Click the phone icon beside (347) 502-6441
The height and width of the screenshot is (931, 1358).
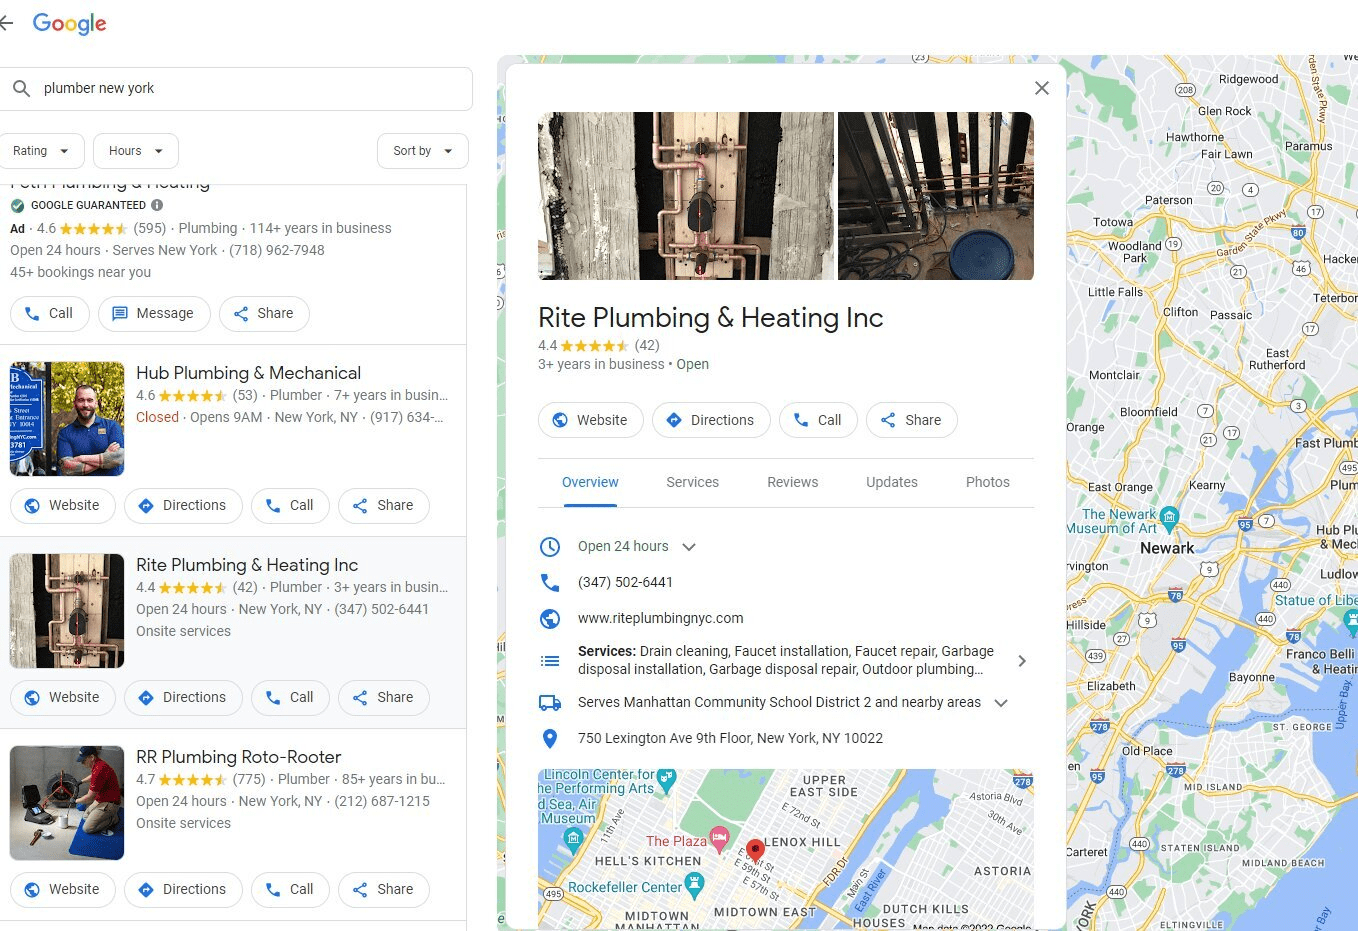pos(550,582)
